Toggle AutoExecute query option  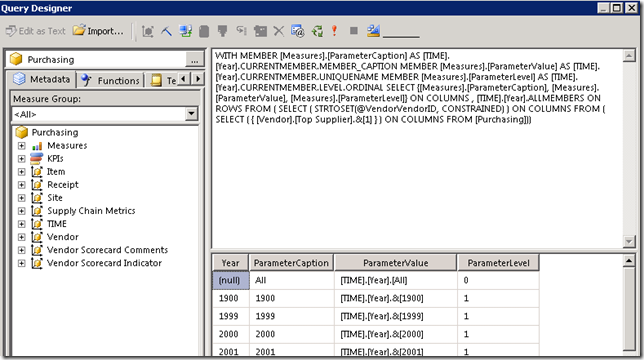(x=242, y=31)
